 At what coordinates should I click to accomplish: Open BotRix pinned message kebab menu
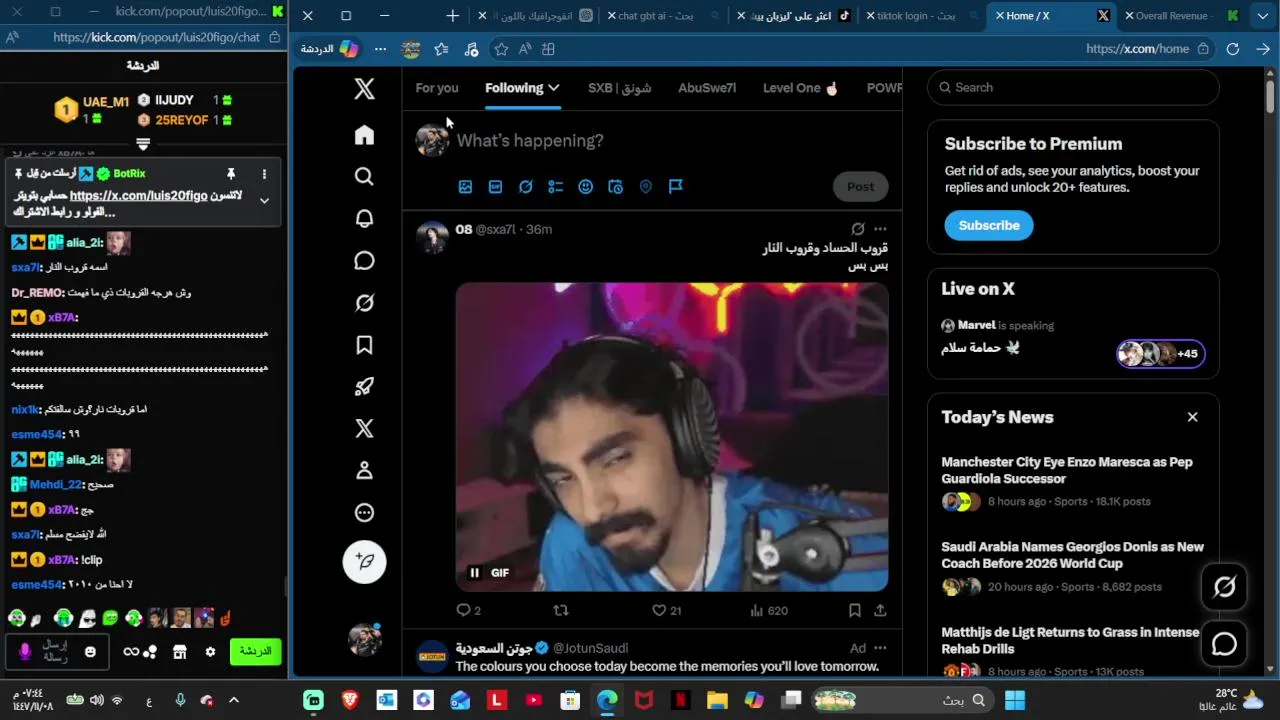coord(264,174)
